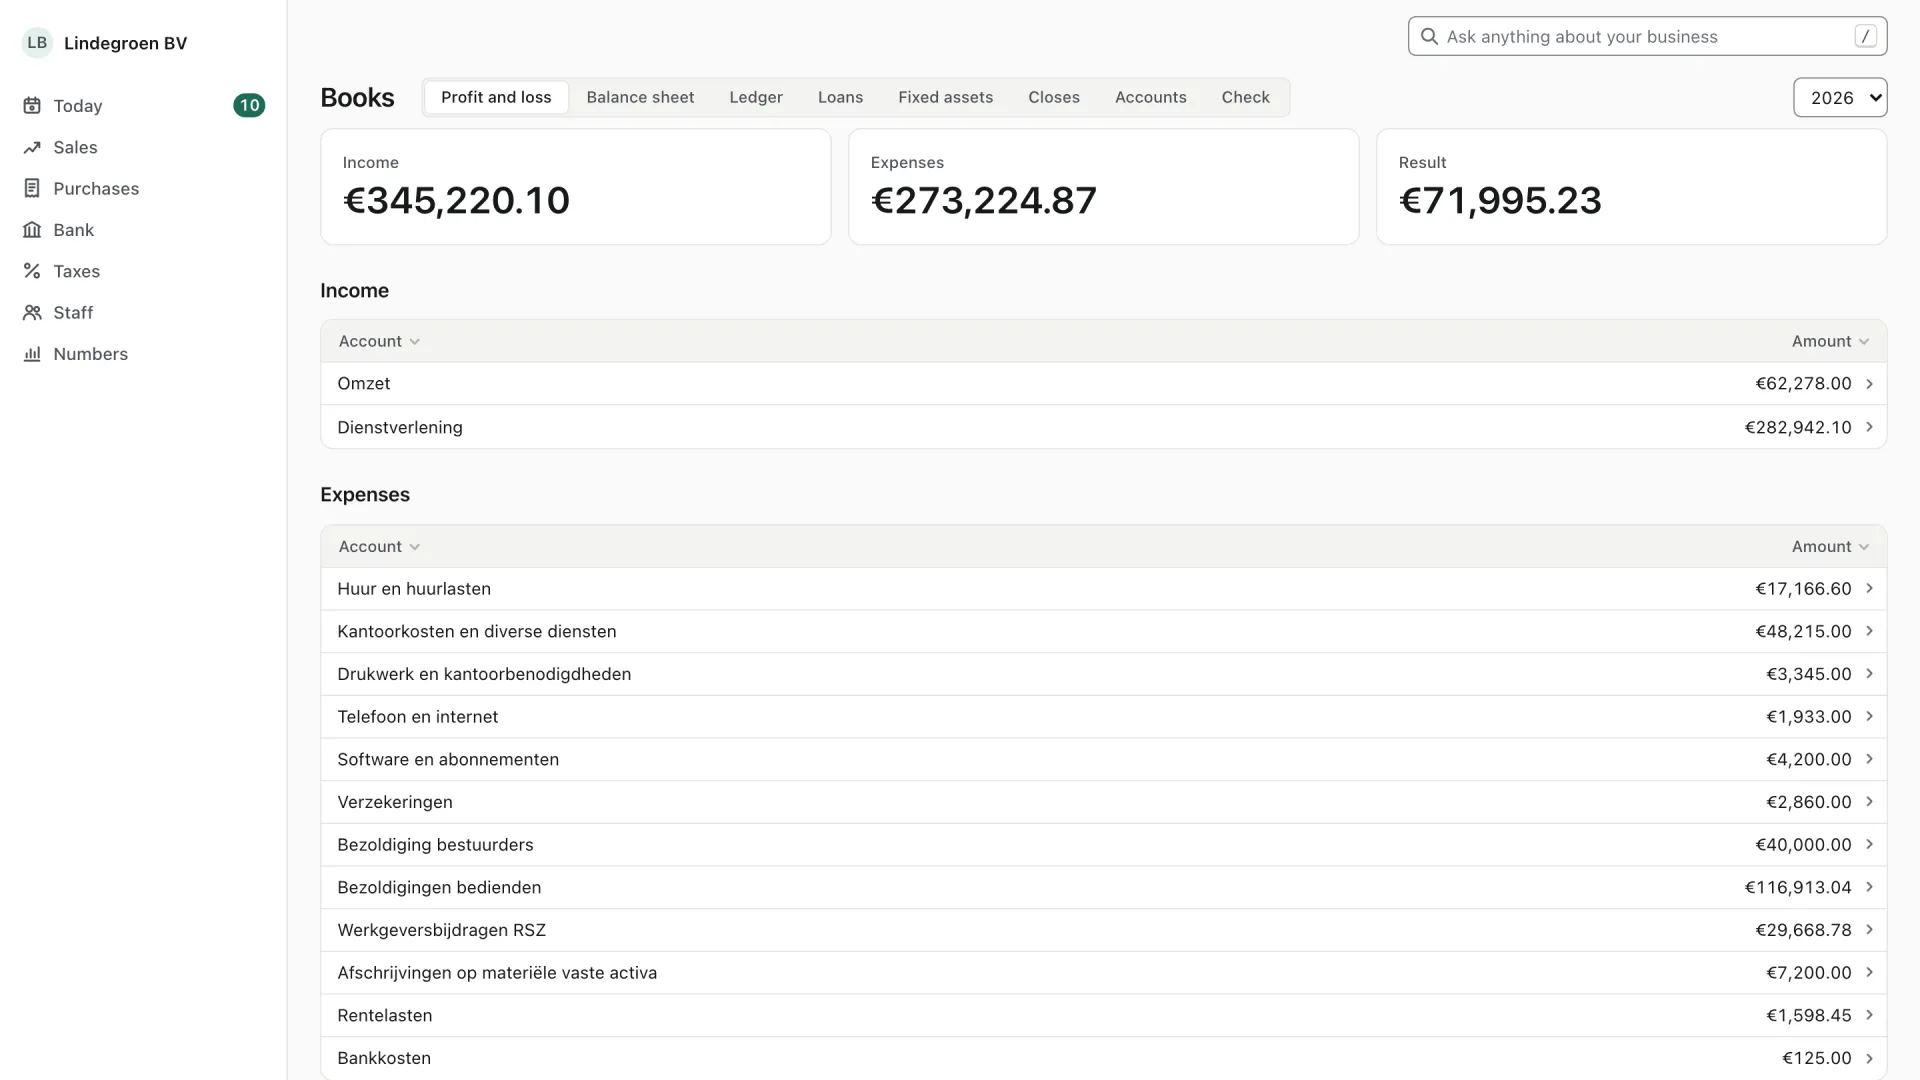Select the Profit and loss tab
The height and width of the screenshot is (1080, 1920).
(x=496, y=97)
